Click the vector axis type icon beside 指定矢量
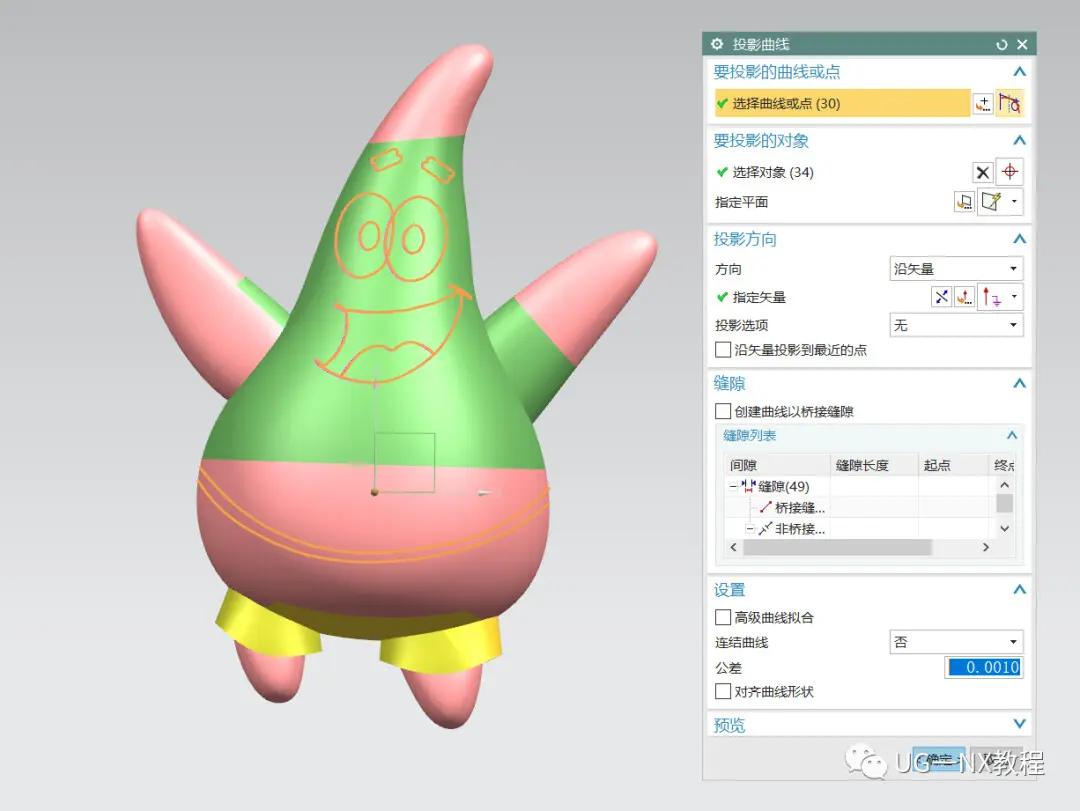Screen dimensions: 1080x811 (991, 297)
